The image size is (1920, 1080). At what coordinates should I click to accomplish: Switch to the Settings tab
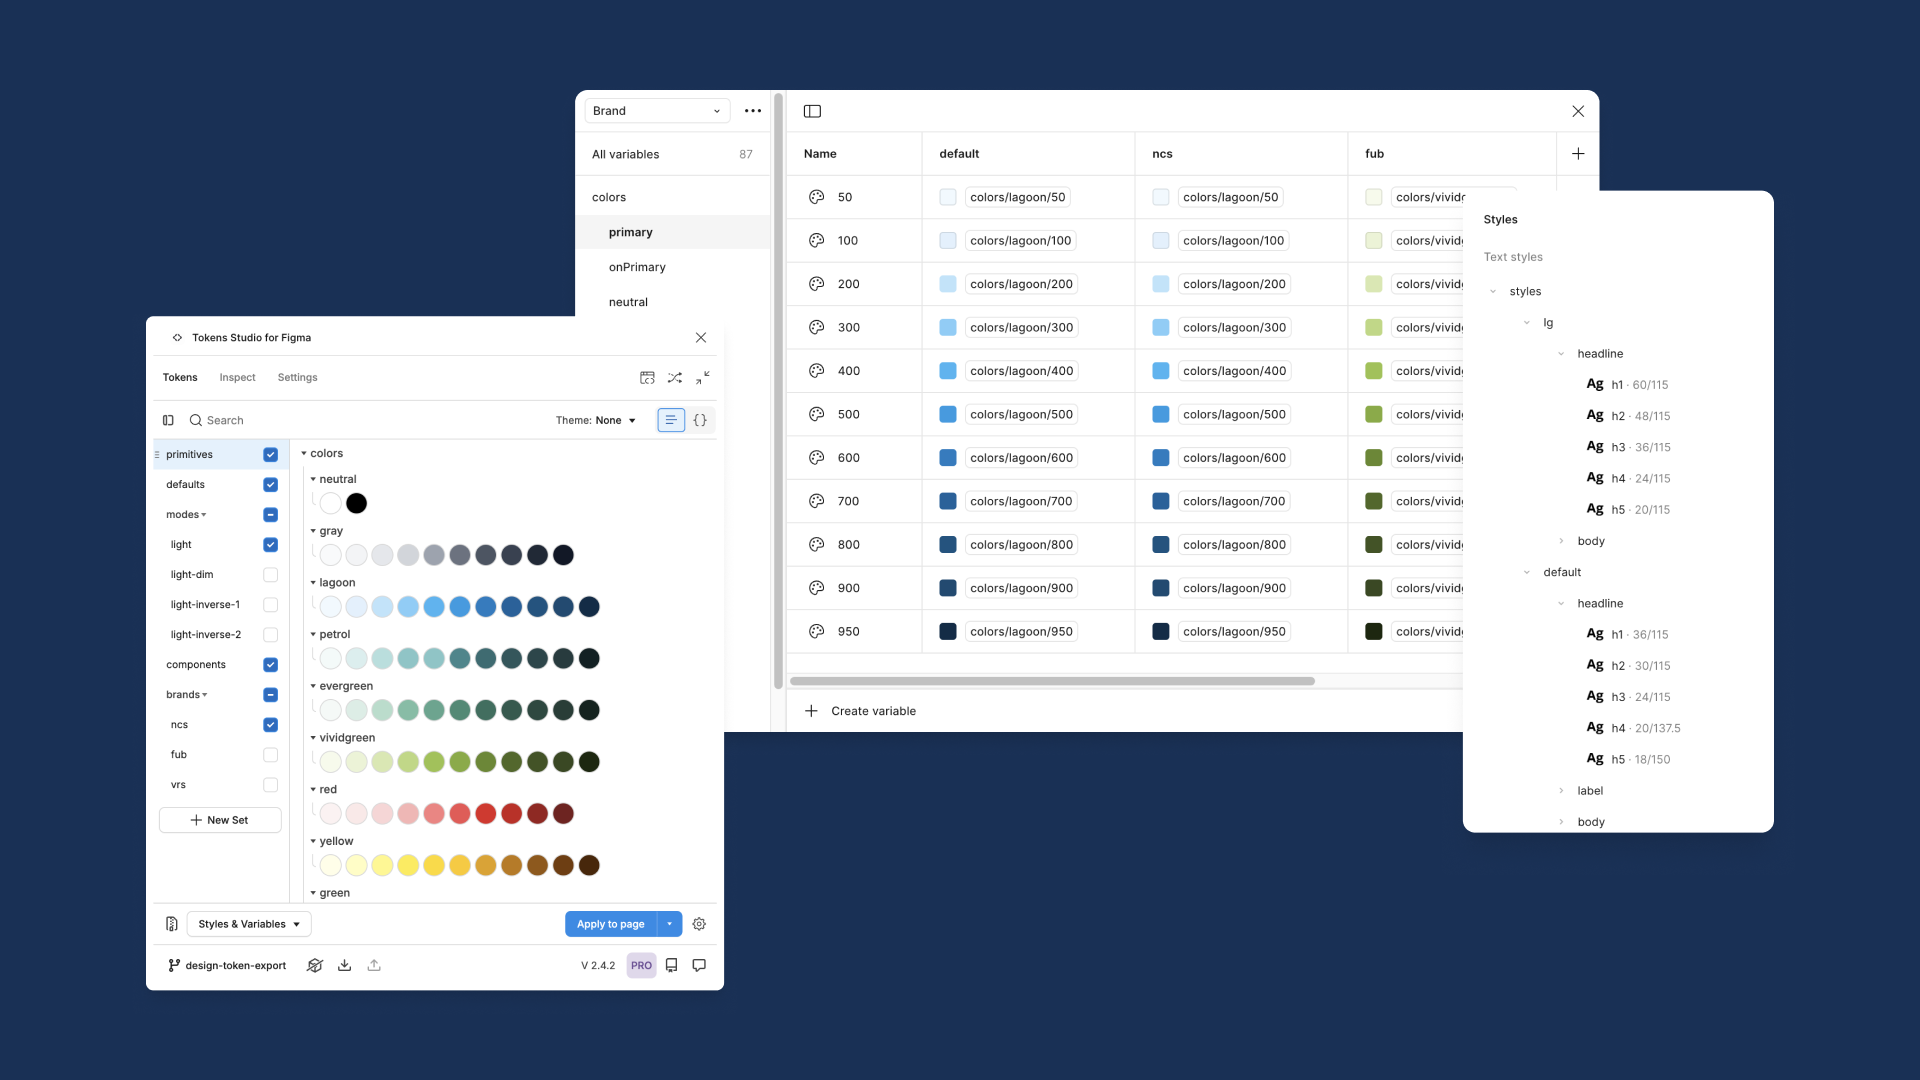(297, 378)
